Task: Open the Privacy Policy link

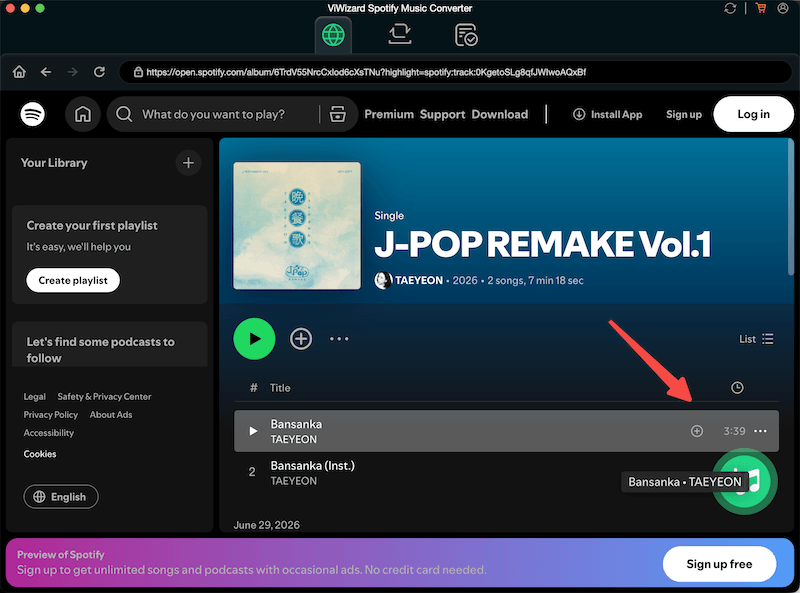Action: click(x=51, y=414)
